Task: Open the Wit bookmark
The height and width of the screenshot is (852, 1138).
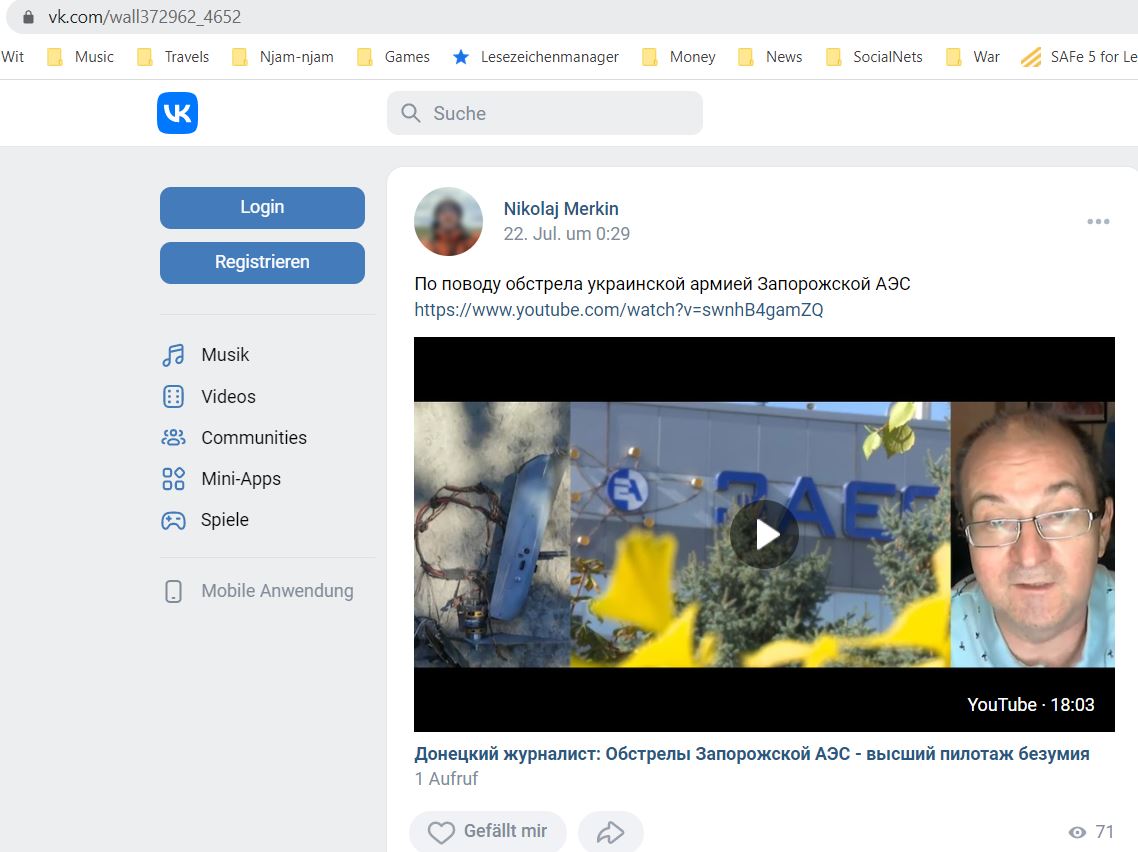Action: coord(12,57)
